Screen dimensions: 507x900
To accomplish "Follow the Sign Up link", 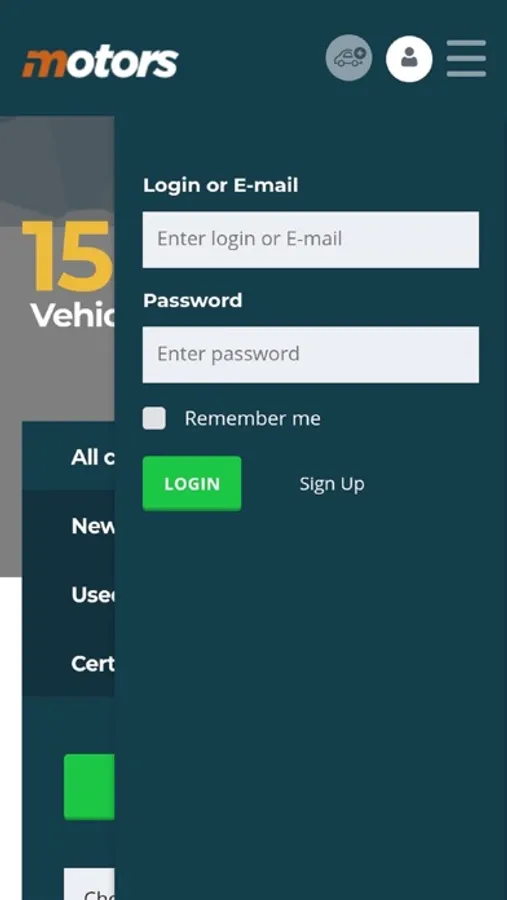I will tap(332, 484).
